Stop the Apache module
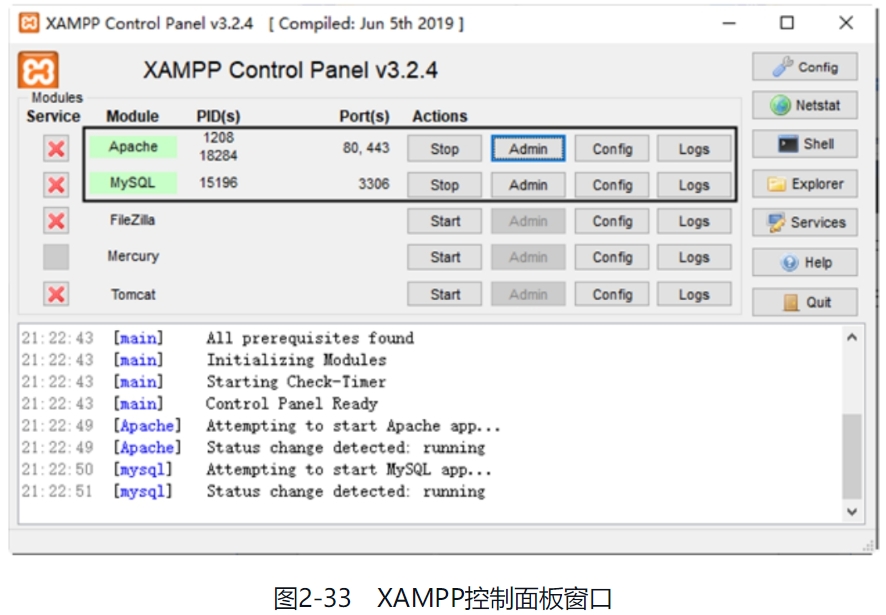Screen dimensions: 886x615 click(444, 149)
